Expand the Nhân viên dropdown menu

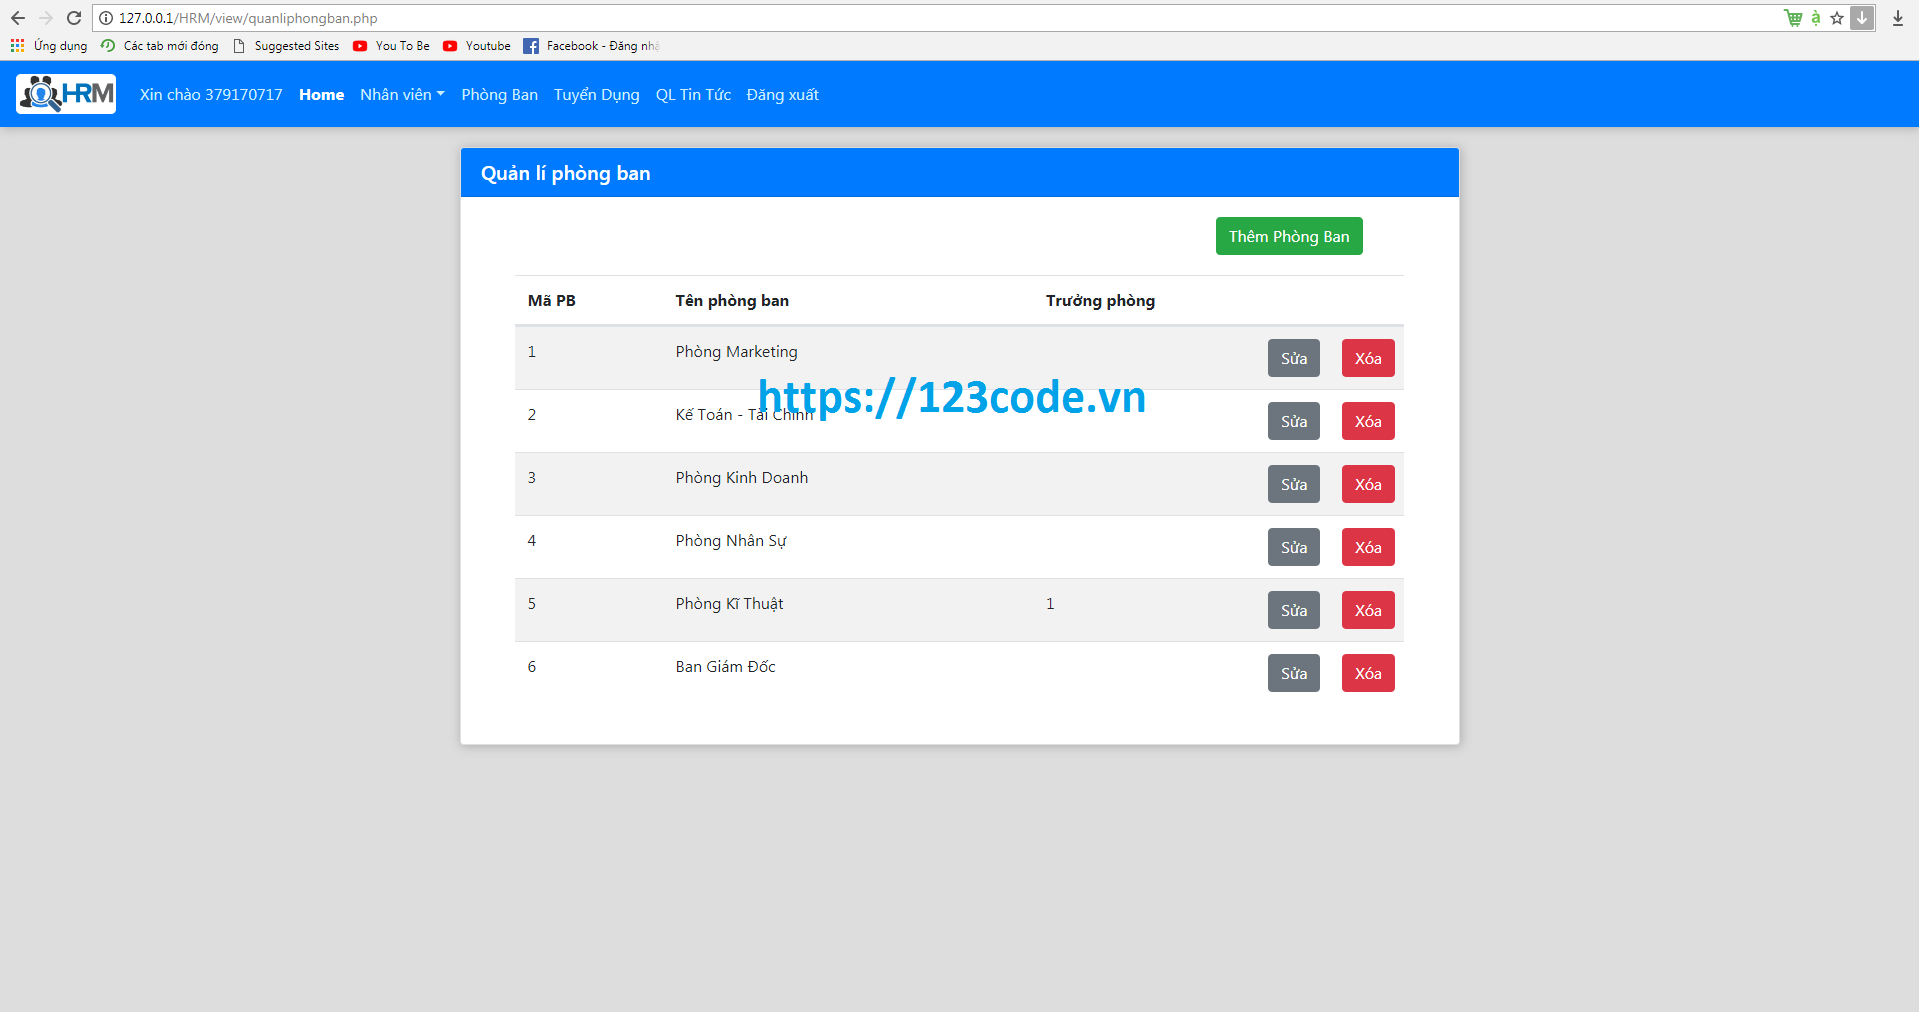pyautogui.click(x=401, y=94)
